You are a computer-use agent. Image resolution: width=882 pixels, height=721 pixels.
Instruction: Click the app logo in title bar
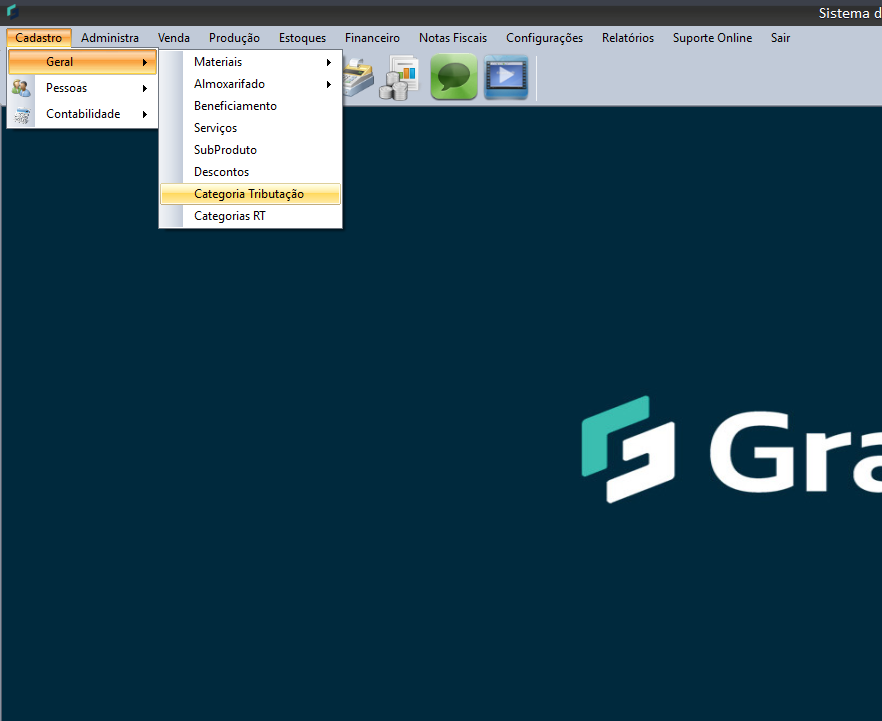click(12, 12)
